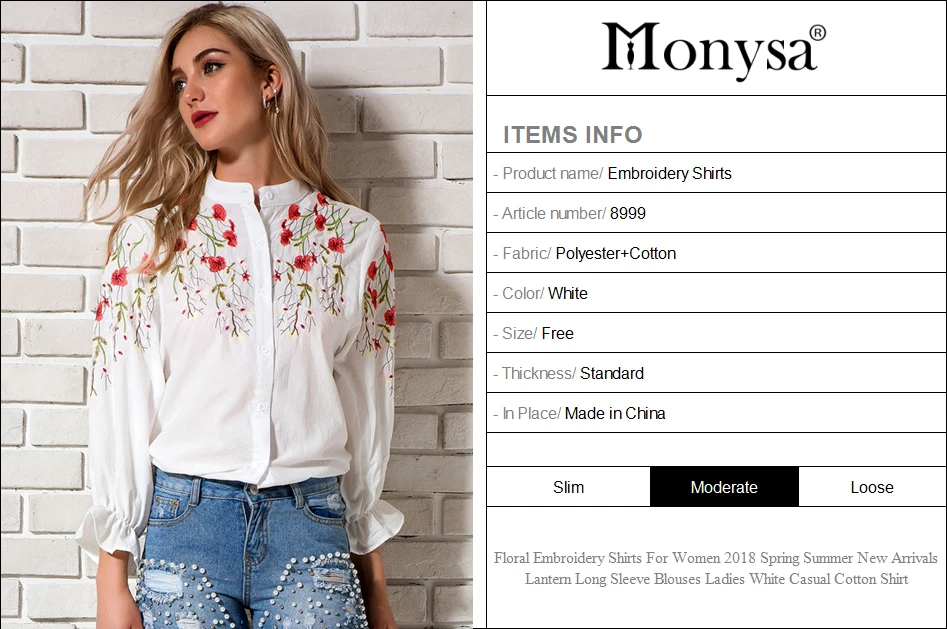
Task: Click the model product photo
Action: tap(237, 314)
